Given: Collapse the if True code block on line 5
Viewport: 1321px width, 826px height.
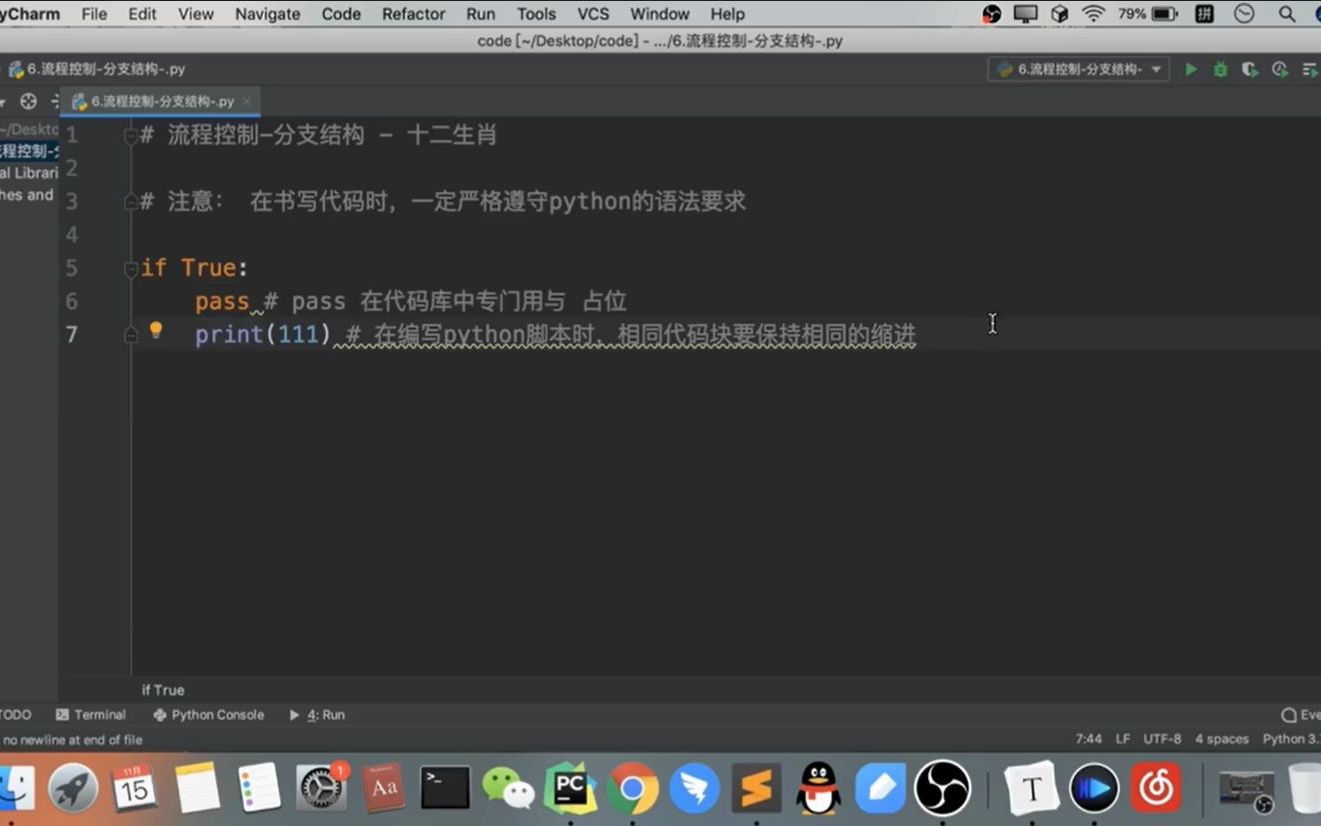Looking at the screenshot, I should coord(131,268).
